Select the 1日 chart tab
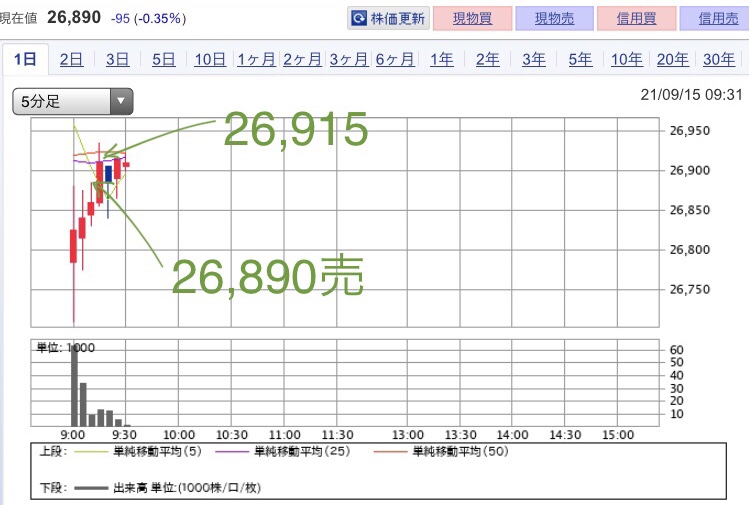Image resolution: width=749 pixels, height=505 pixels. 25,60
